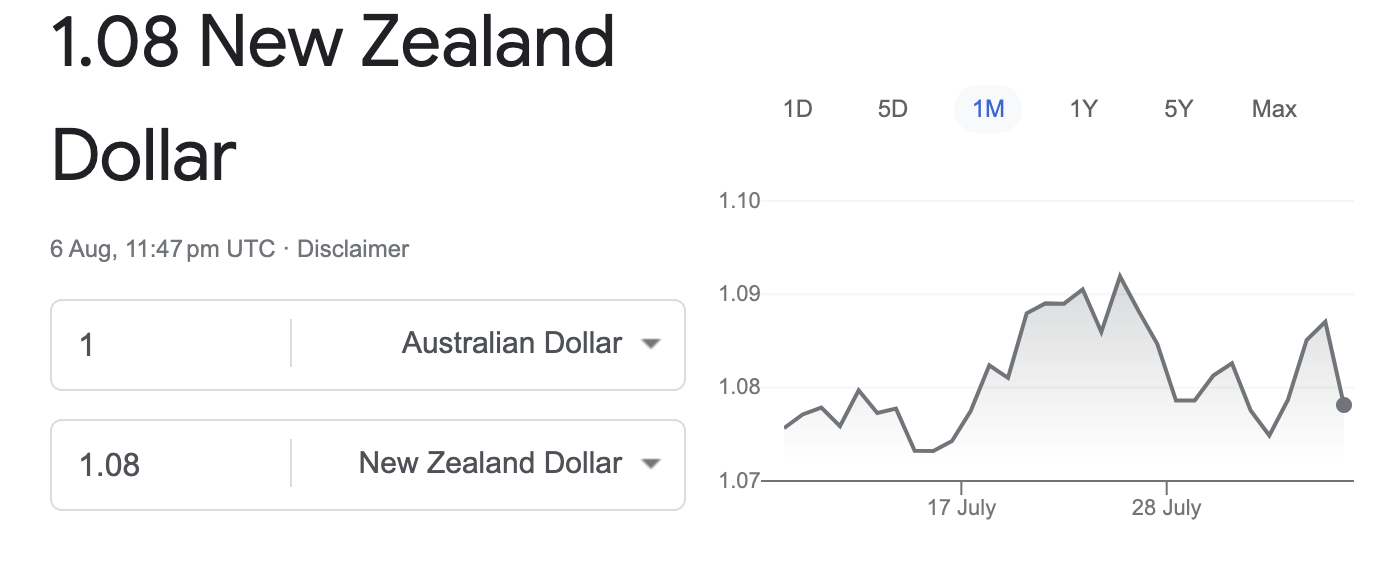Open the Disclaimer link
The height and width of the screenshot is (562, 1390).
pyautogui.click(x=353, y=249)
